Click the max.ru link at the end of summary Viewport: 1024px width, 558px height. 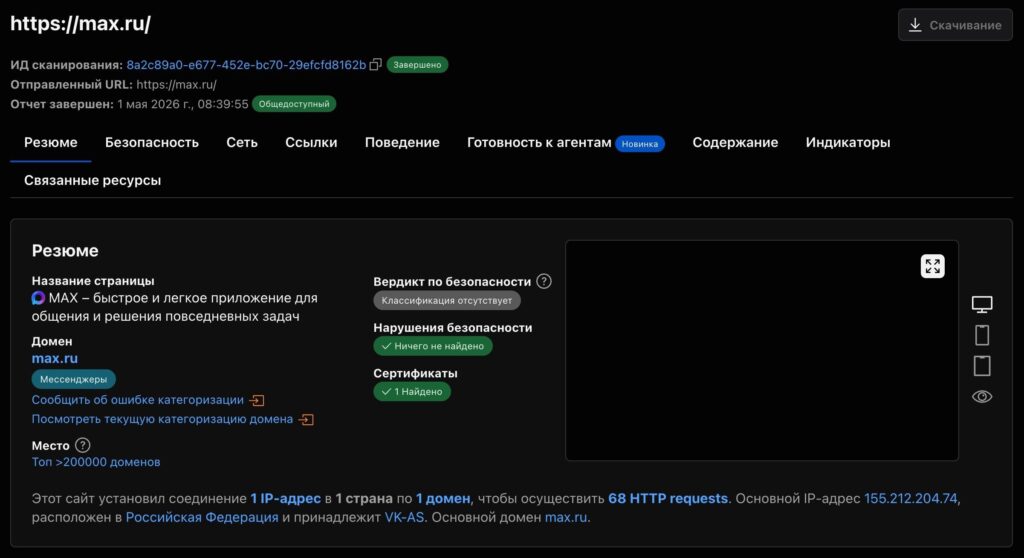point(566,517)
